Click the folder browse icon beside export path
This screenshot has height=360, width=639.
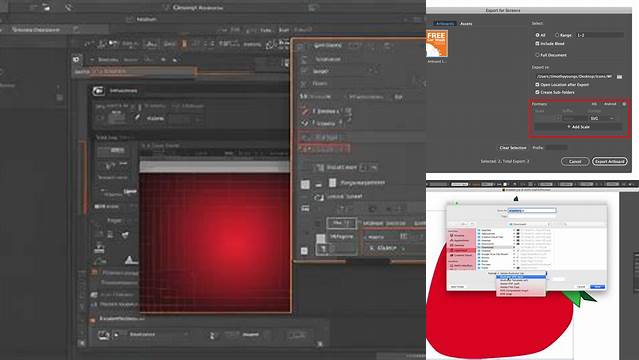coord(619,77)
